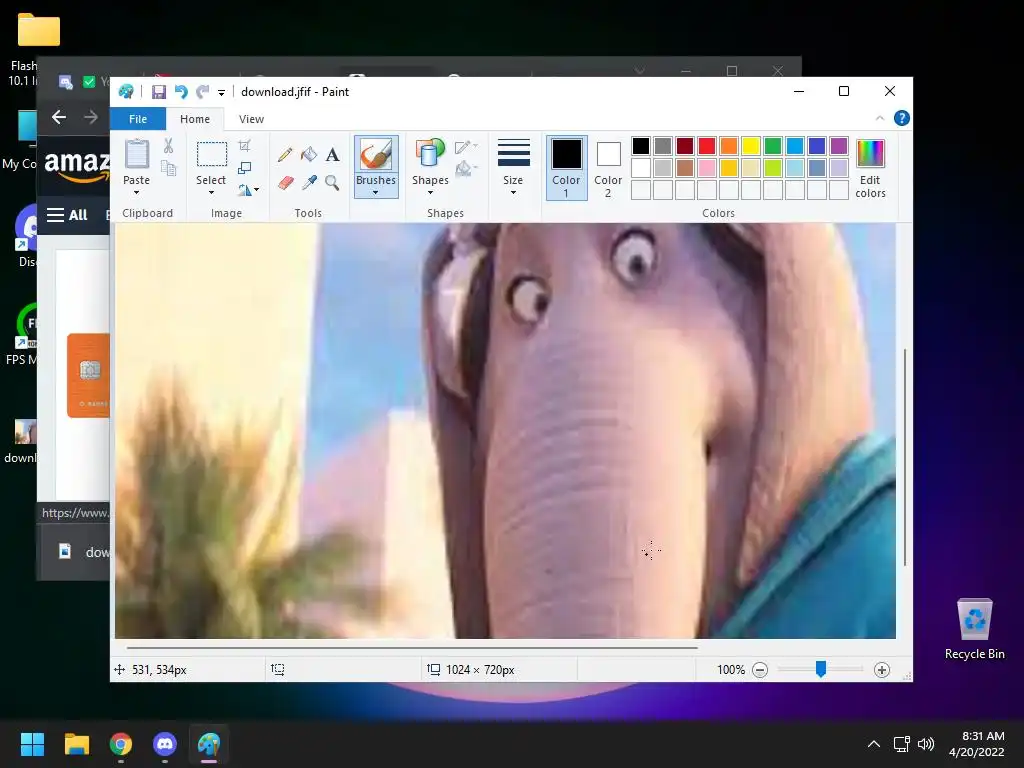Click the Brushes tool icon

pyautogui.click(x=376, y=155)
